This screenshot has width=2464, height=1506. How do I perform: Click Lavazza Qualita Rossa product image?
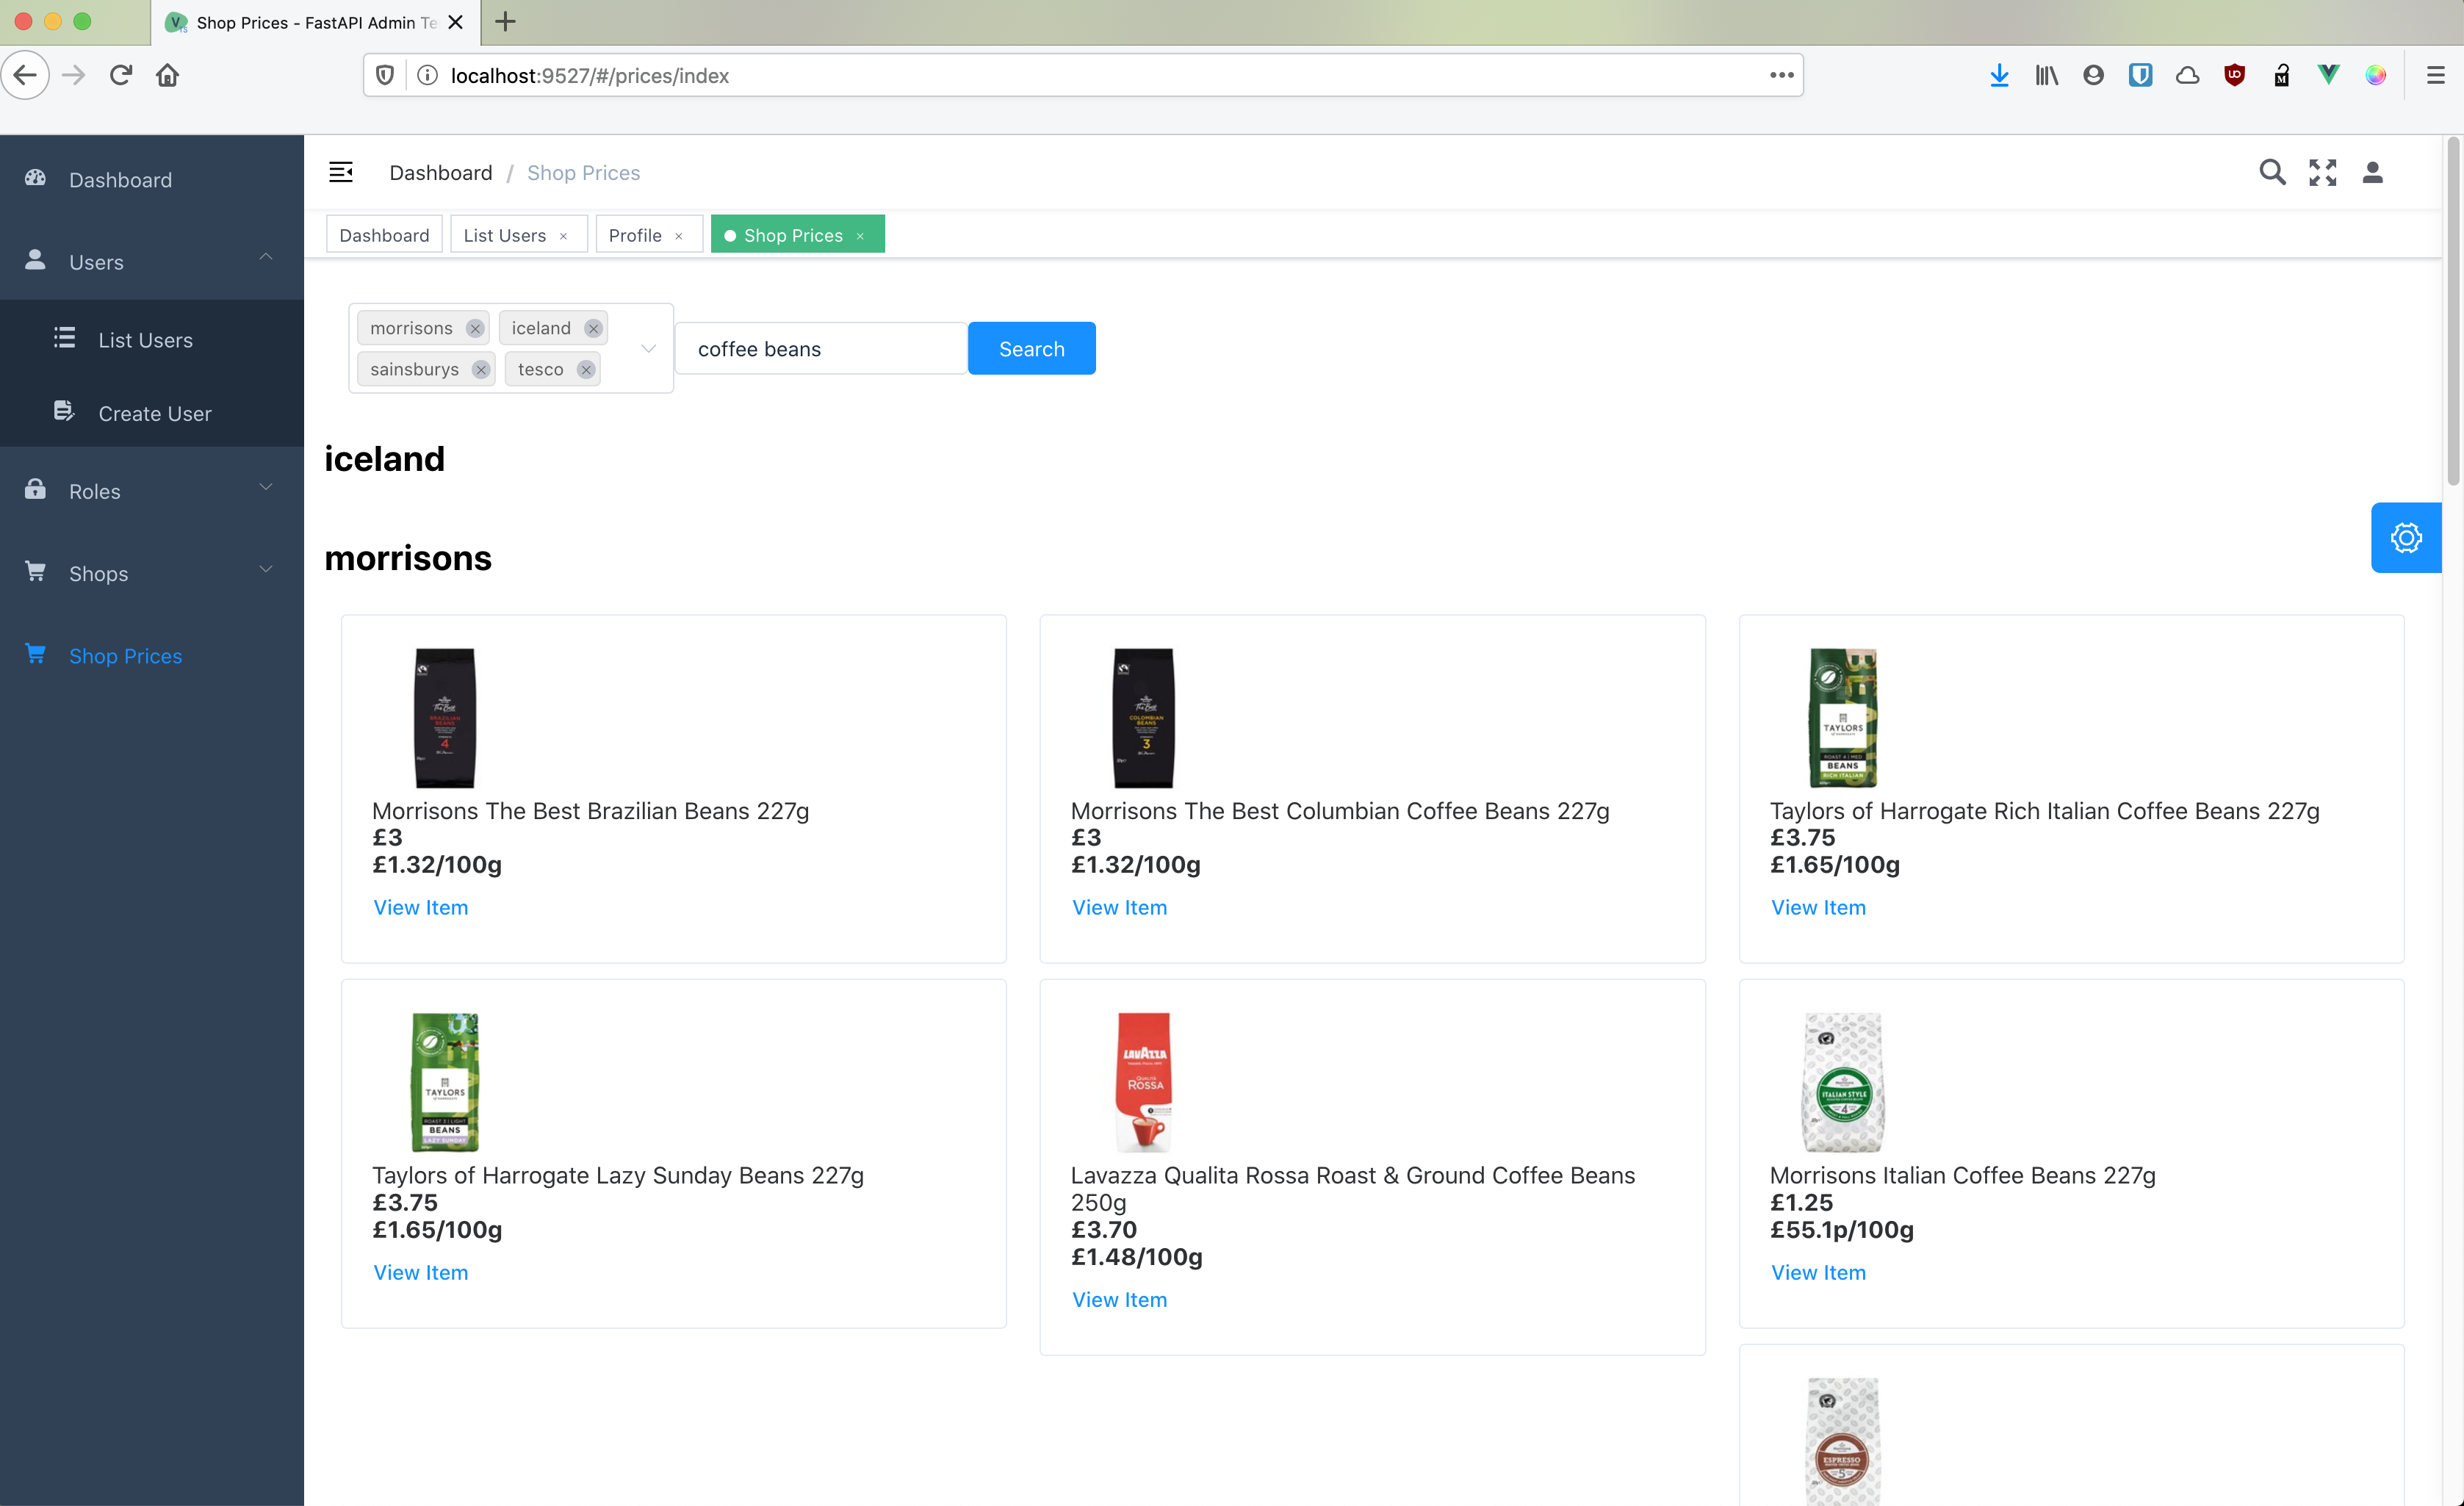(1143, 1081)
